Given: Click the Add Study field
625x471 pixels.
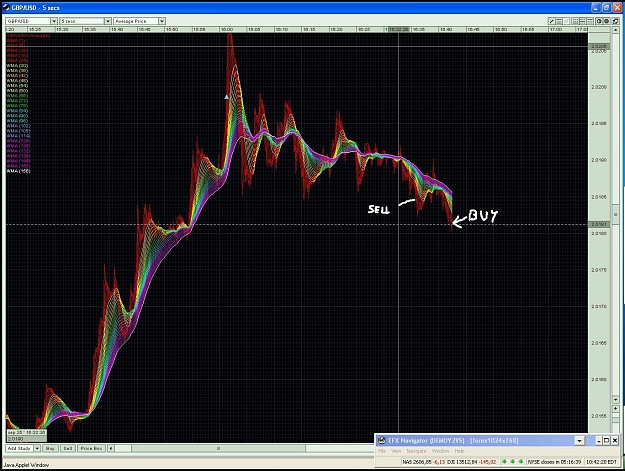Looking at the screenshot, I should click(19, 449).
